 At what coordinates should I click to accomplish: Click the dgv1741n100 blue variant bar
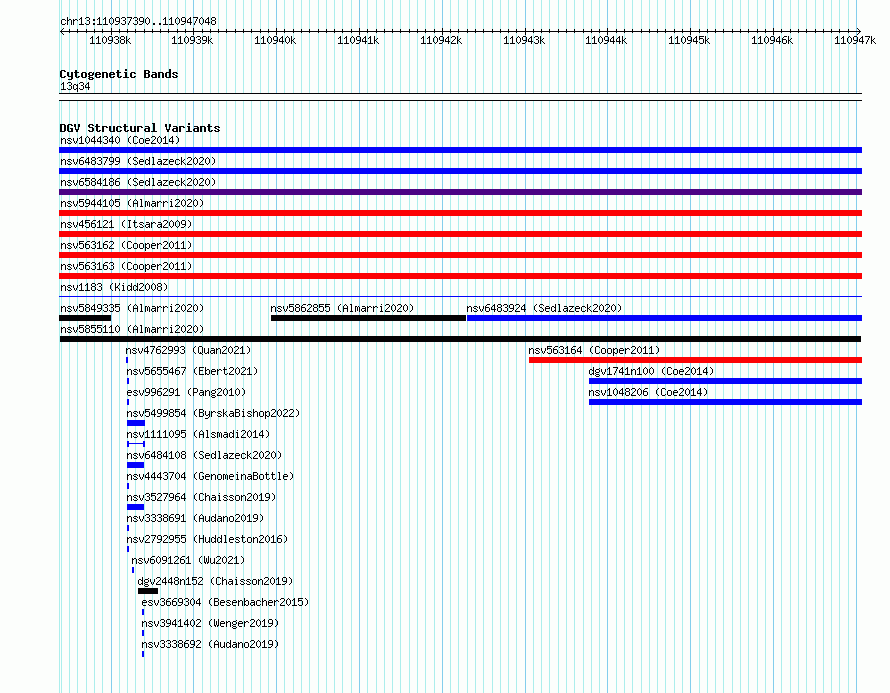[725, 381]
